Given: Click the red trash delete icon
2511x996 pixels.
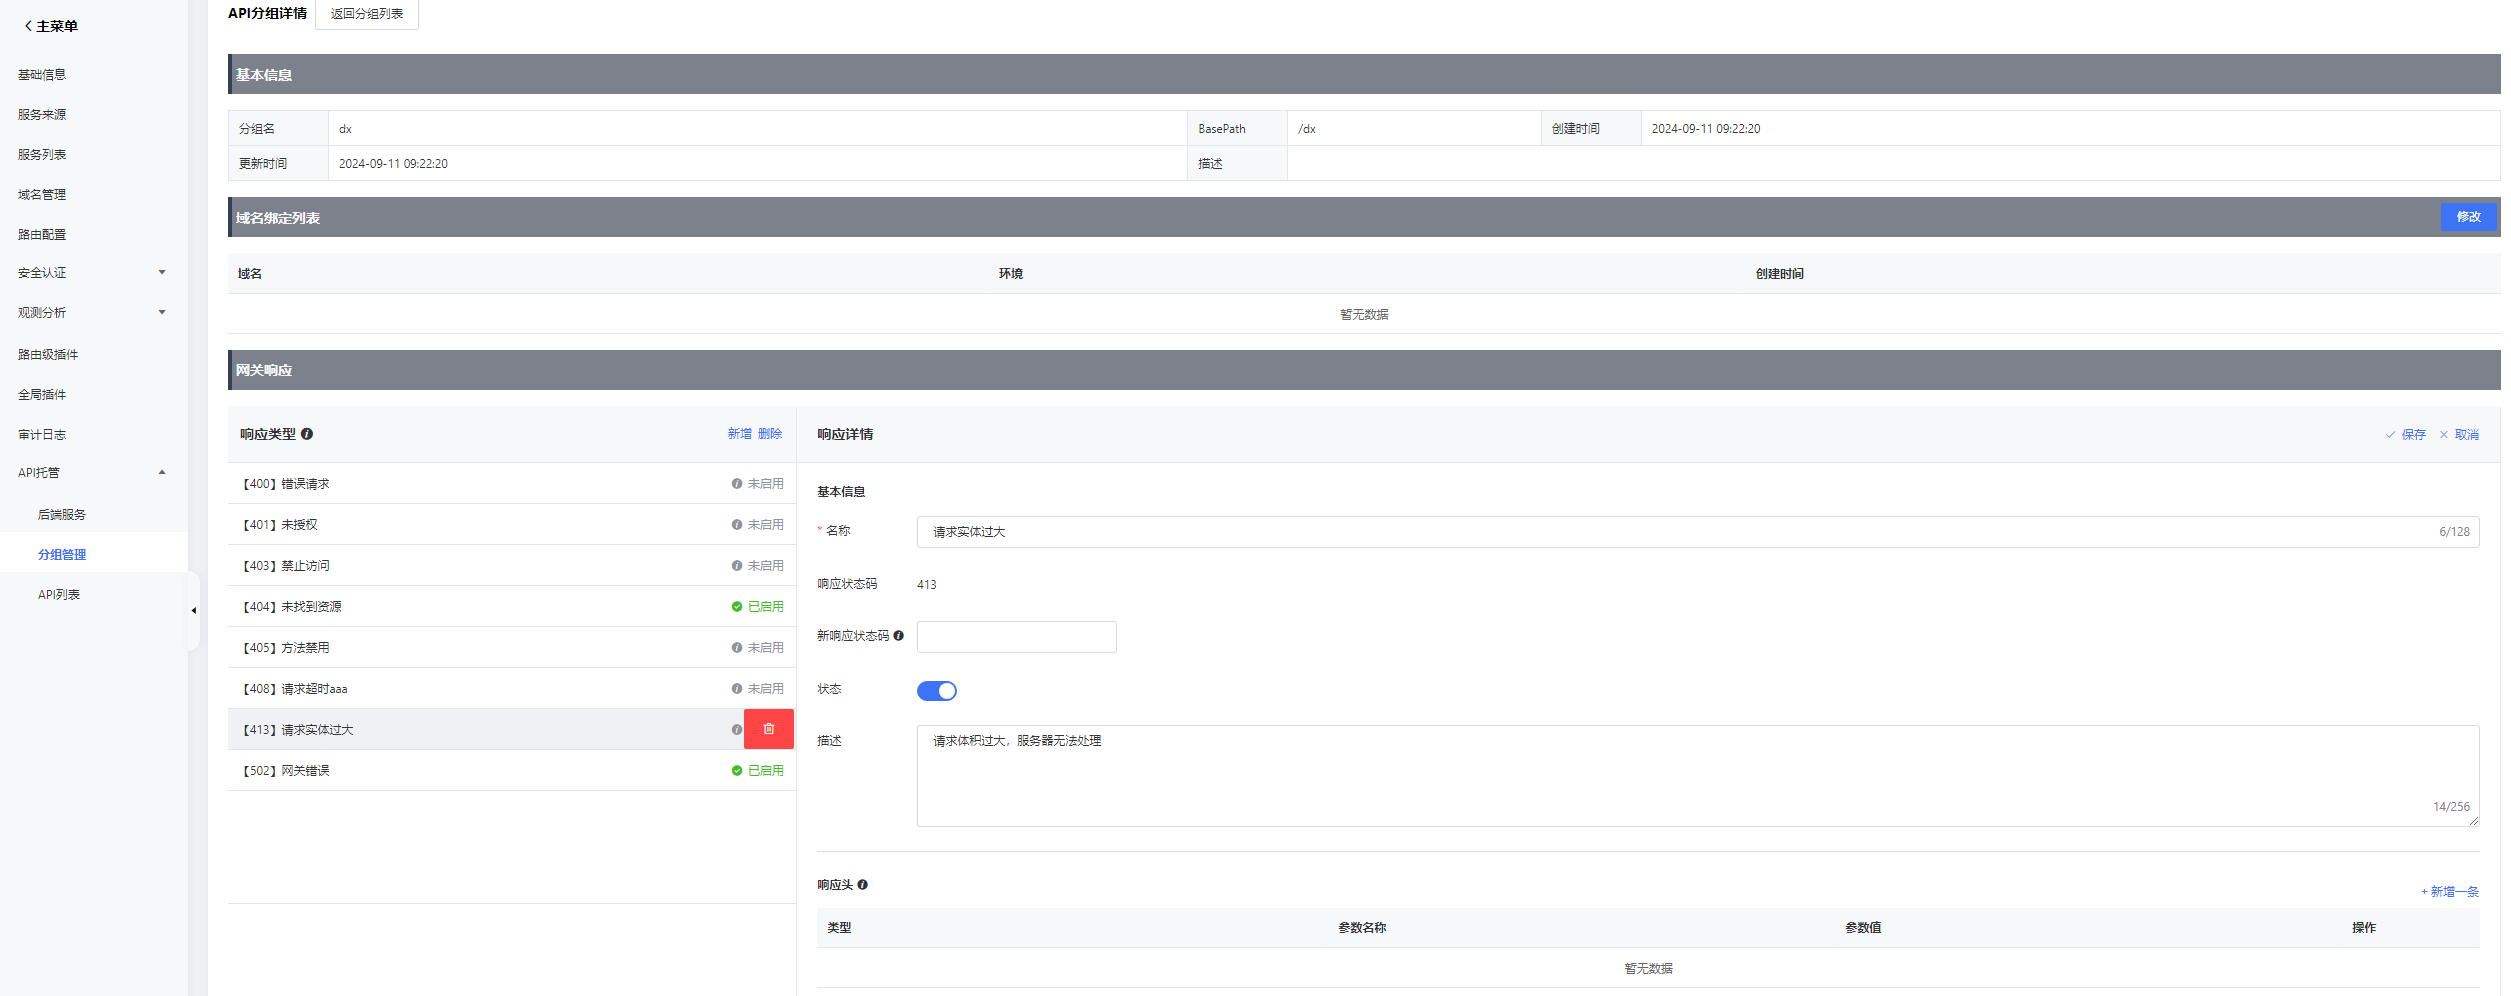Looking at the screenshot, I should tap(768, 729).
